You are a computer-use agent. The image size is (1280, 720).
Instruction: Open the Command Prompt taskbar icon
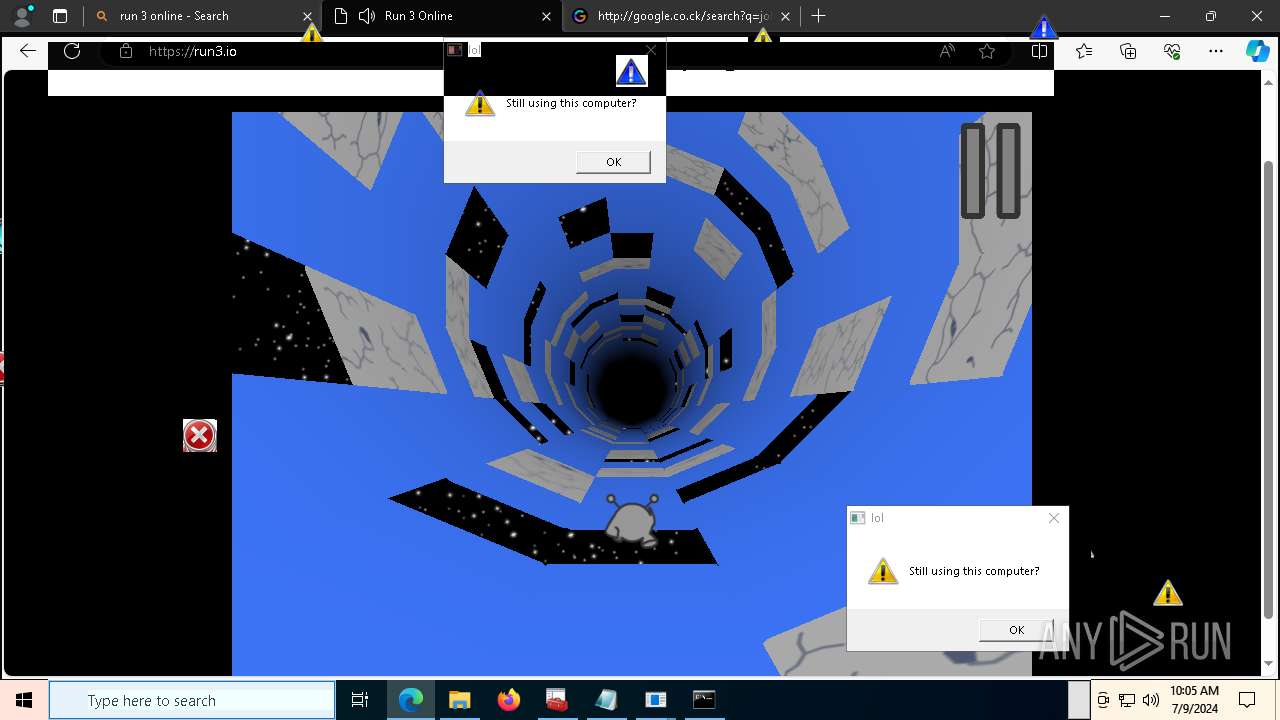click(704, 700)
